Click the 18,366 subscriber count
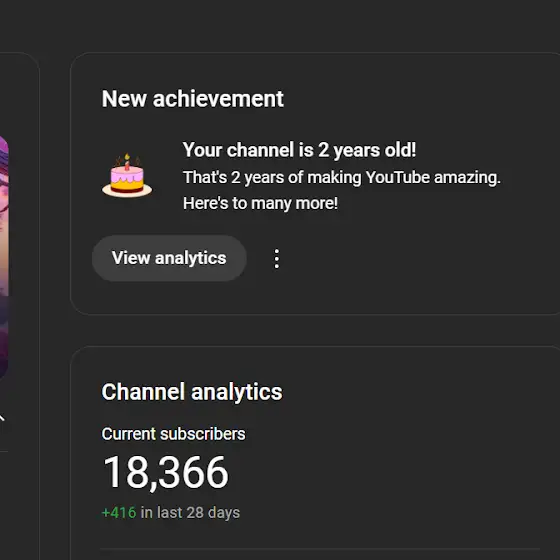 pyautogui.click(x=165, y=472)
